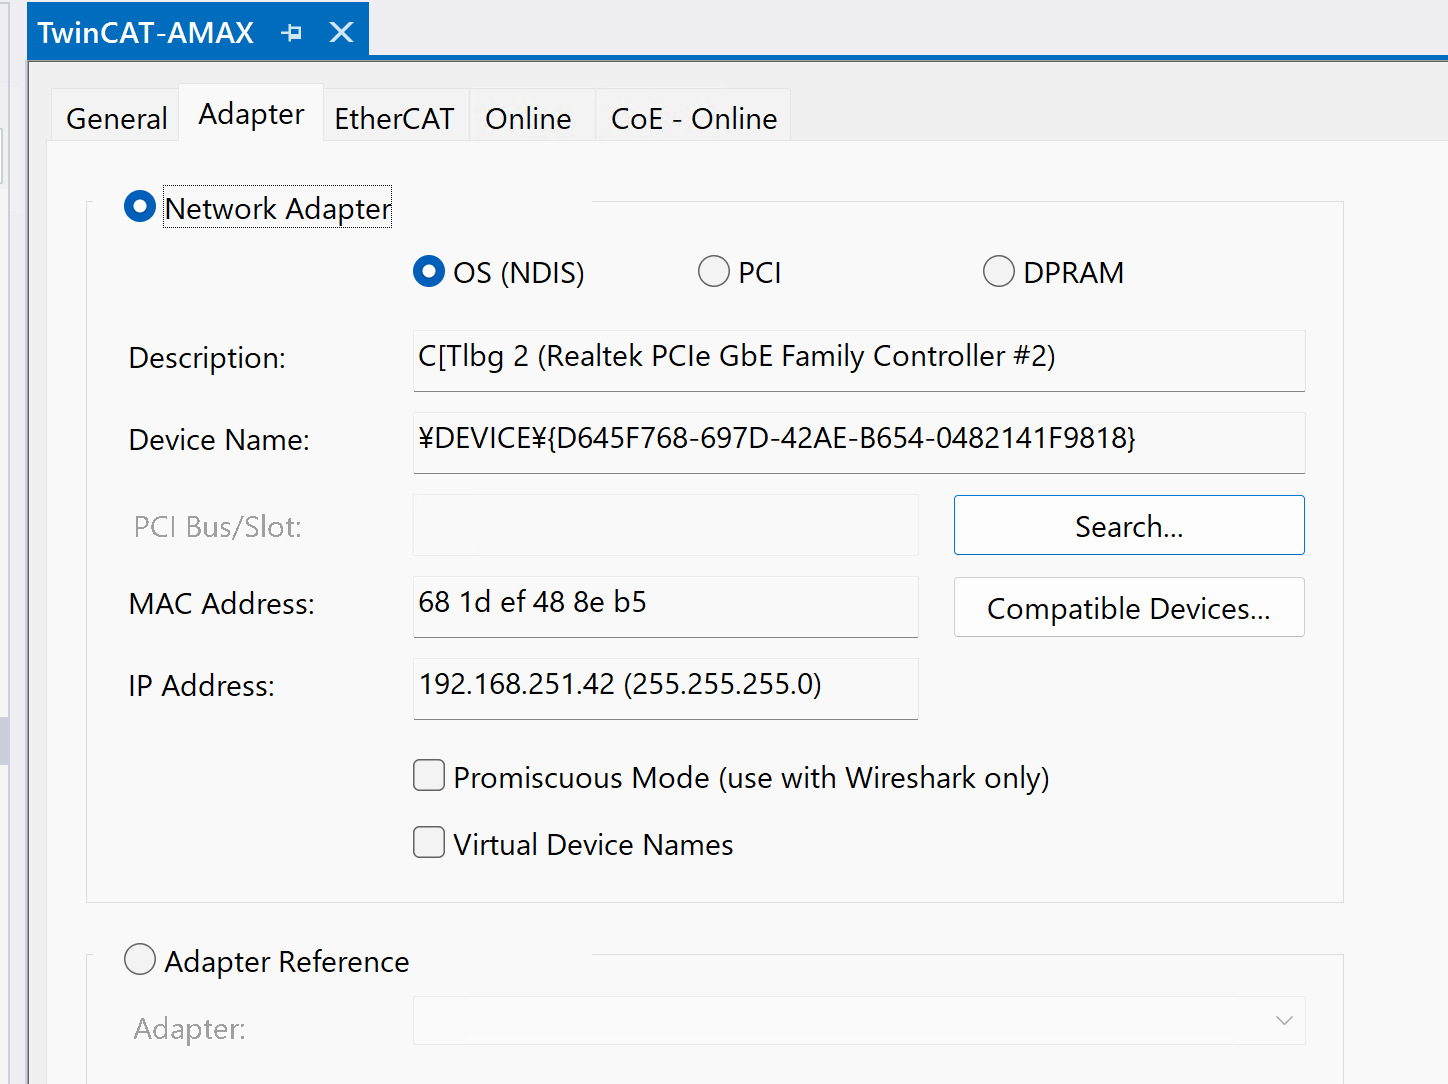Select the PCI radio option
This screenshot has width=1448, height=1084.
[714, 271]
